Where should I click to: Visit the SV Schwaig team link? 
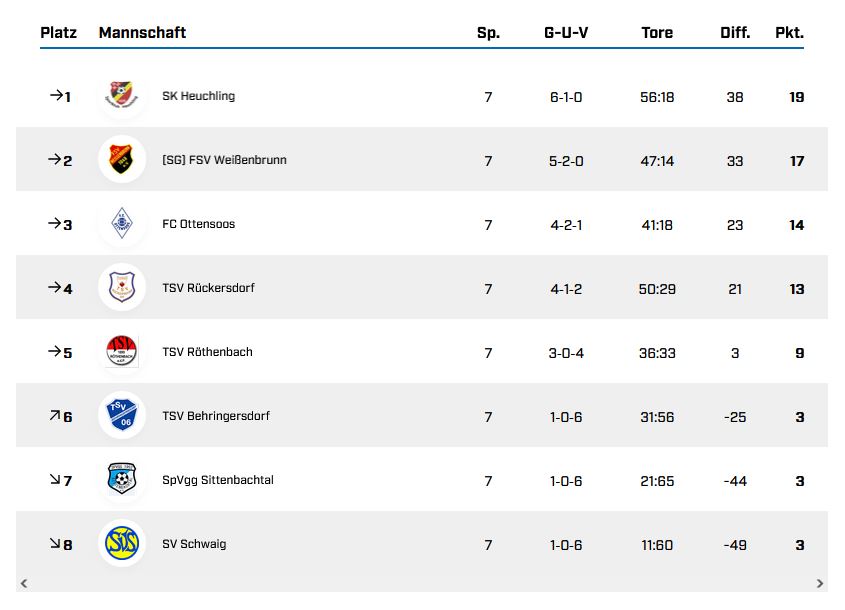point(194,544)
